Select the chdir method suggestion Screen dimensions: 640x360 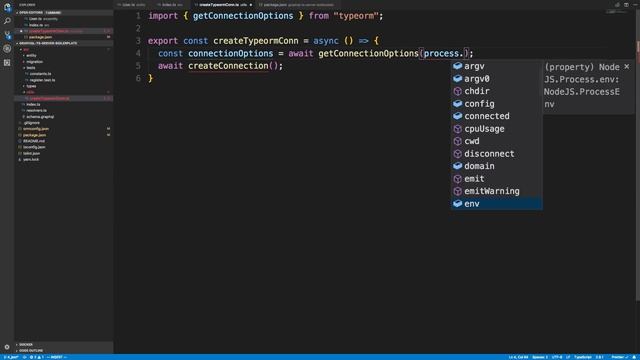pyautogui.click(x=497, y=91)
